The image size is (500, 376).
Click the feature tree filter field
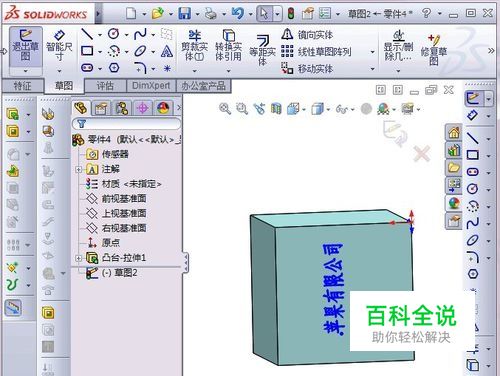point(127,124)
